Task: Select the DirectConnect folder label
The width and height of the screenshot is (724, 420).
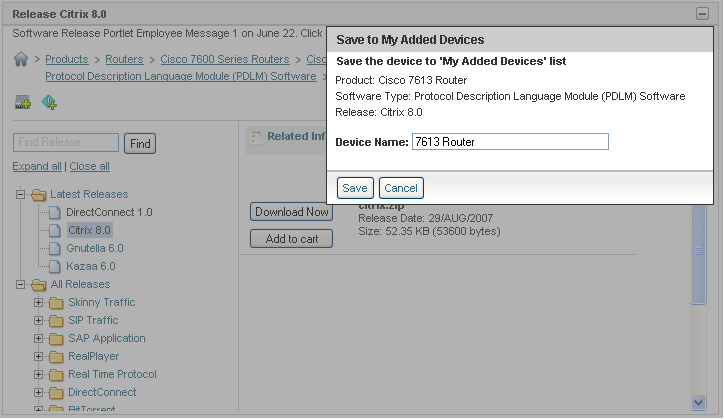Action: [102, 392]
